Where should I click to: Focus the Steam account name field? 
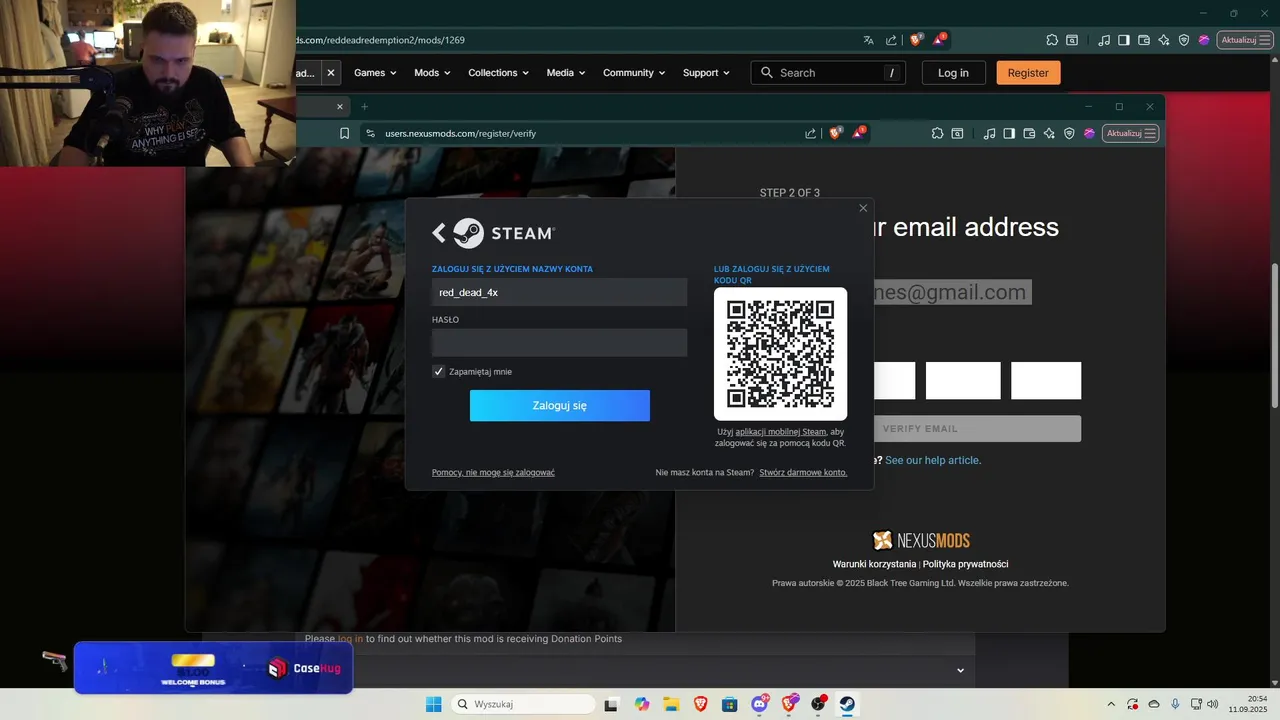pos(559,292)
